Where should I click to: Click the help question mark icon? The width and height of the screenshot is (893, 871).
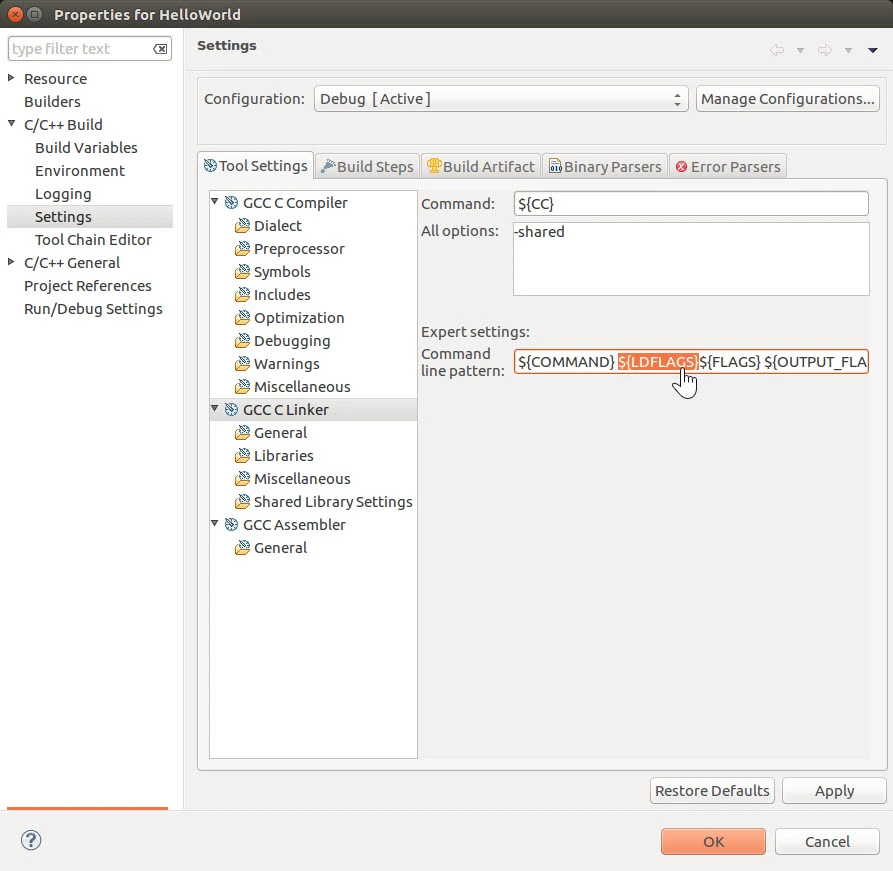pos(31,840)
